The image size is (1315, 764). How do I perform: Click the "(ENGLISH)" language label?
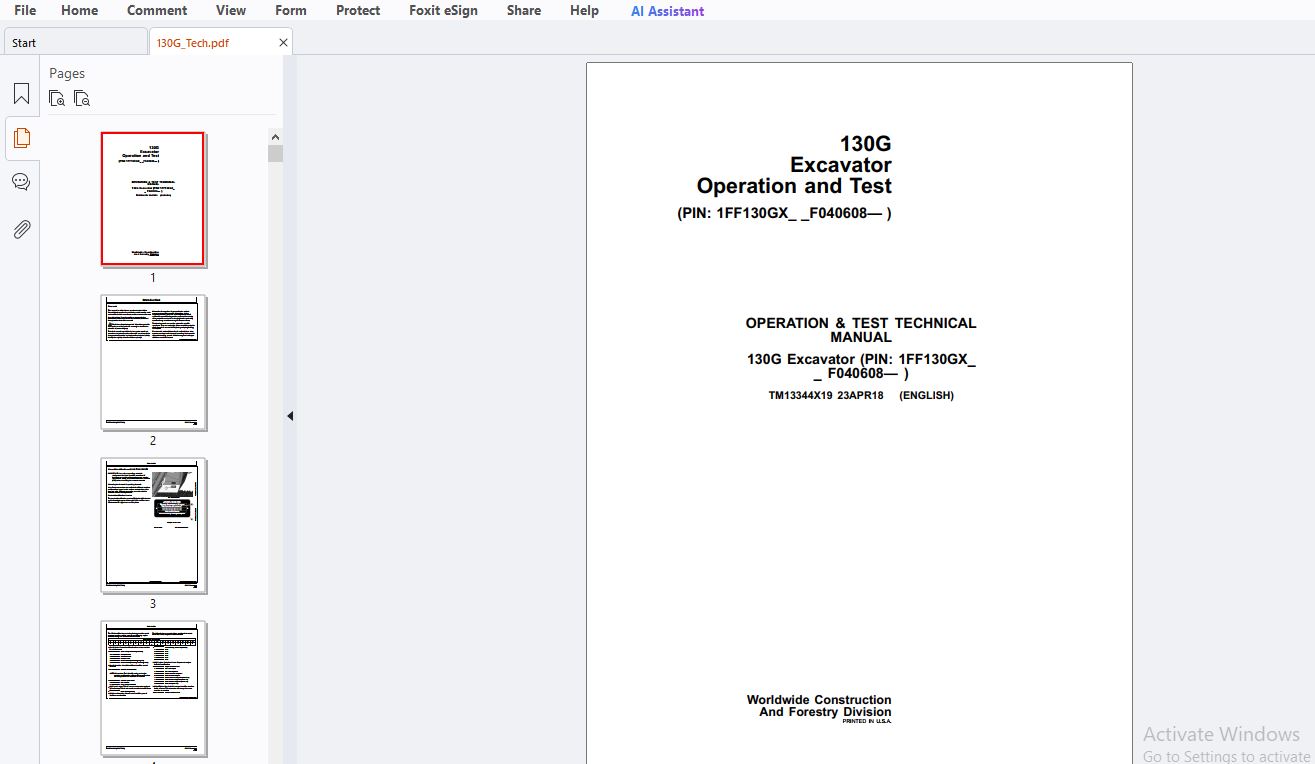coord(926,395)
